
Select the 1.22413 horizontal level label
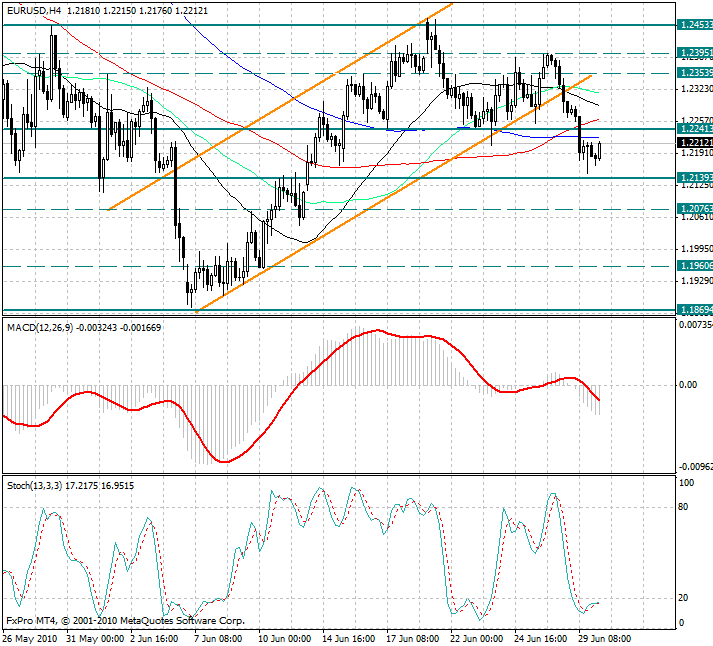pyautogui.click(x=694, y=128)
